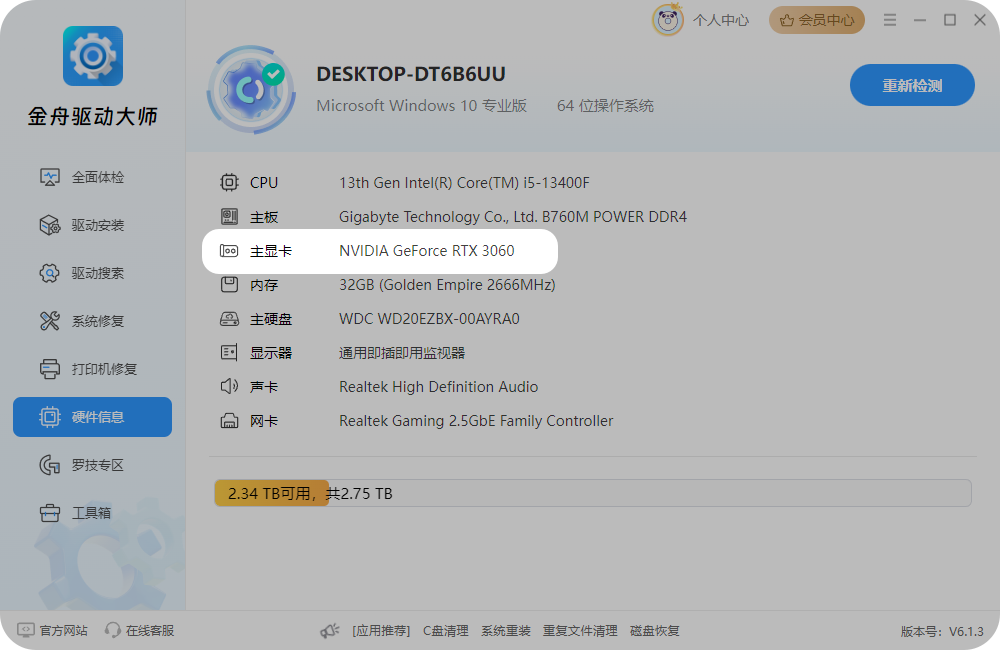
Task: Open 在线客服 support link
Action: coord(140,630)
